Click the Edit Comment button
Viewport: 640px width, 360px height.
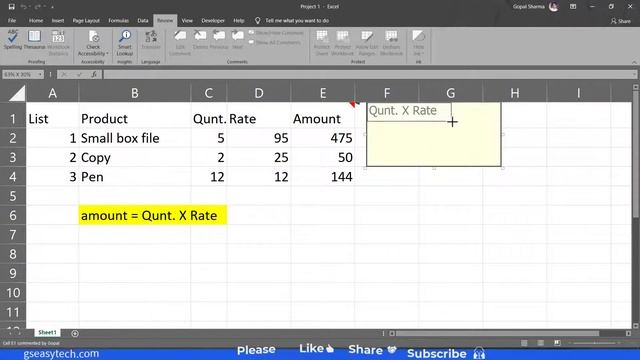[x=180, y=42]
